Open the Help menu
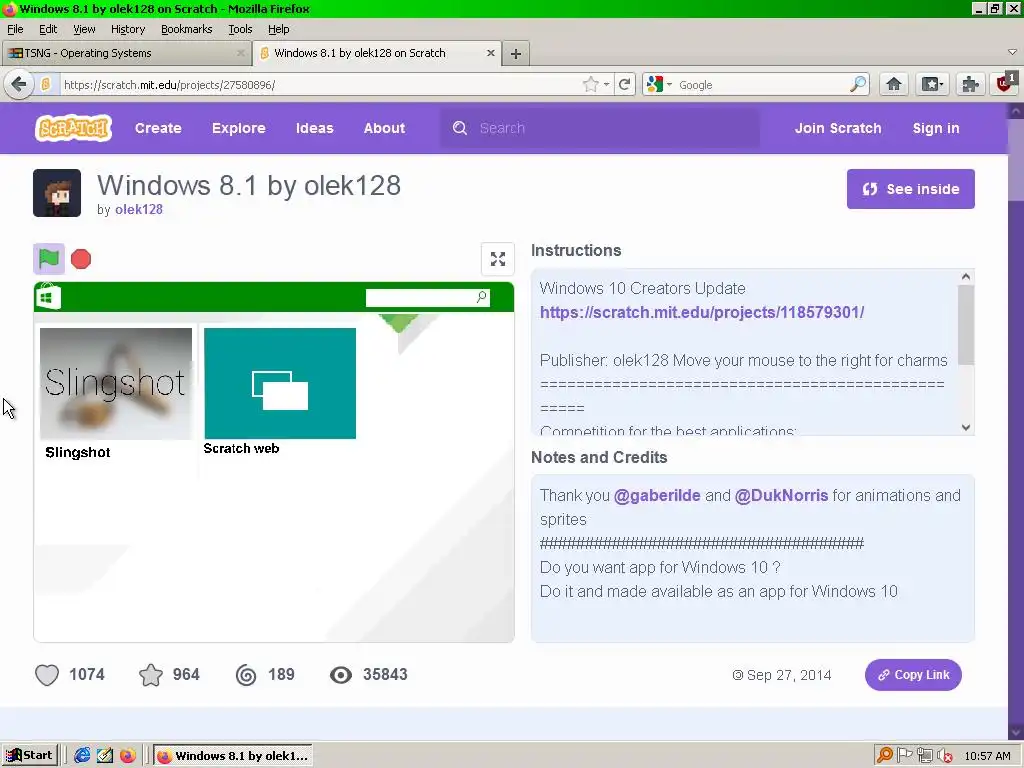The image size is (1024, 768). click(278, 29)
